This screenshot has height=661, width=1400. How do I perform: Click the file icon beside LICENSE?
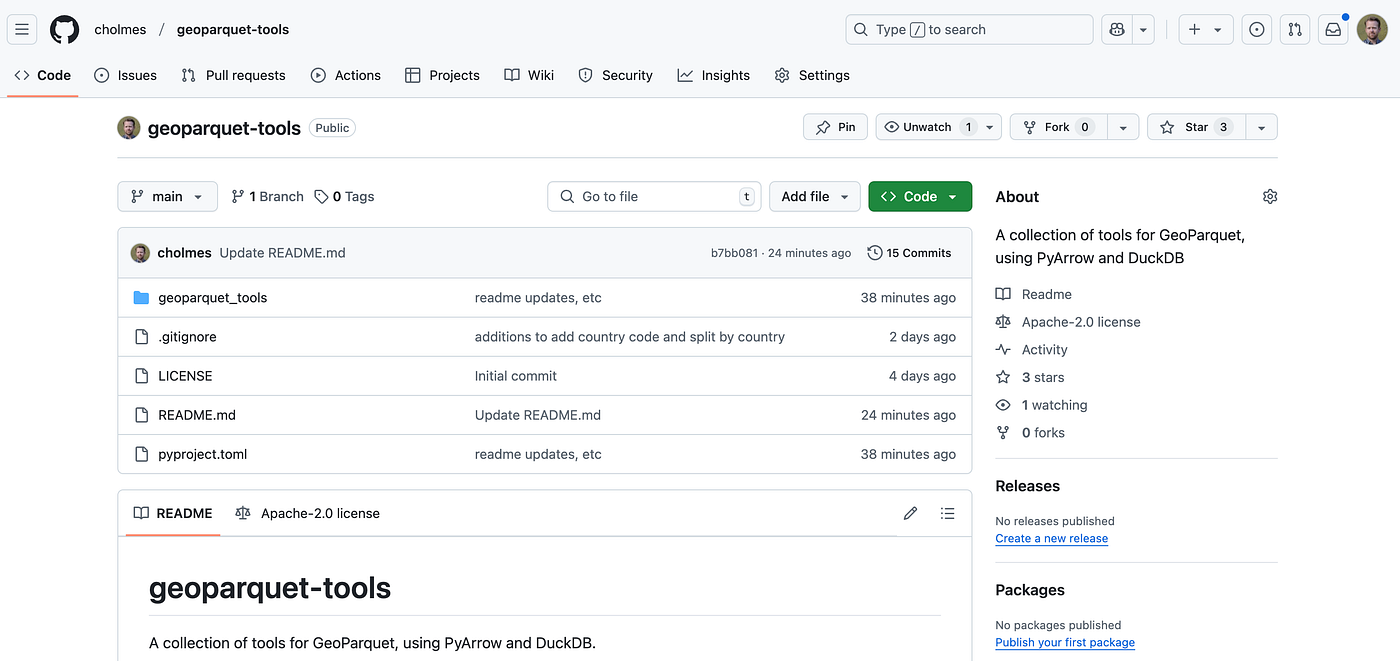141,376
